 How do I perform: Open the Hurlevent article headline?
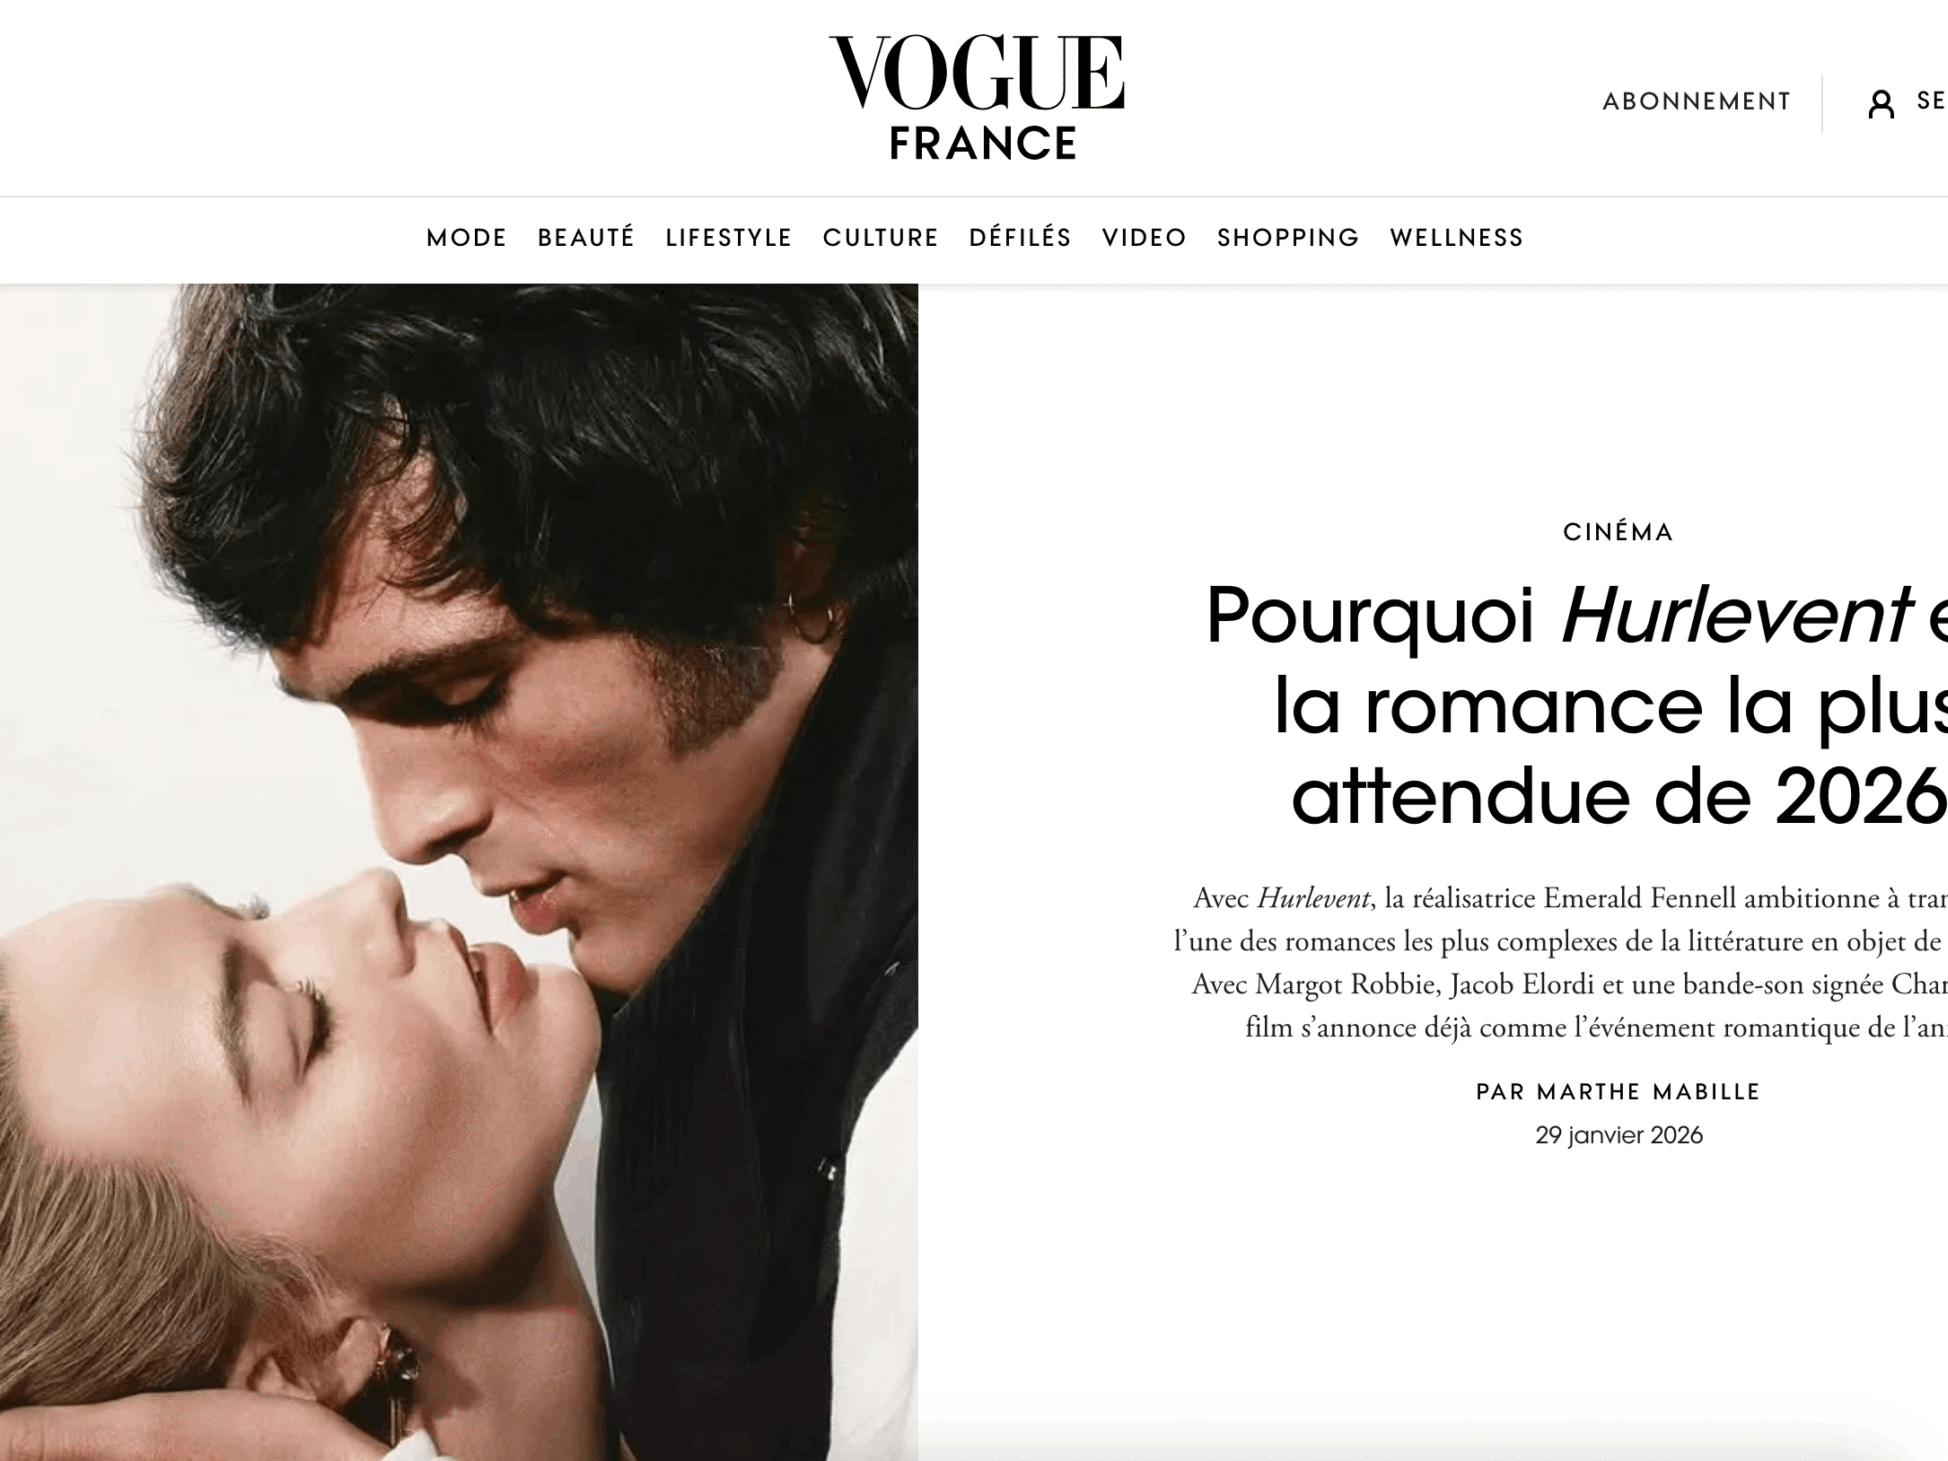[x=1577, y=704]
